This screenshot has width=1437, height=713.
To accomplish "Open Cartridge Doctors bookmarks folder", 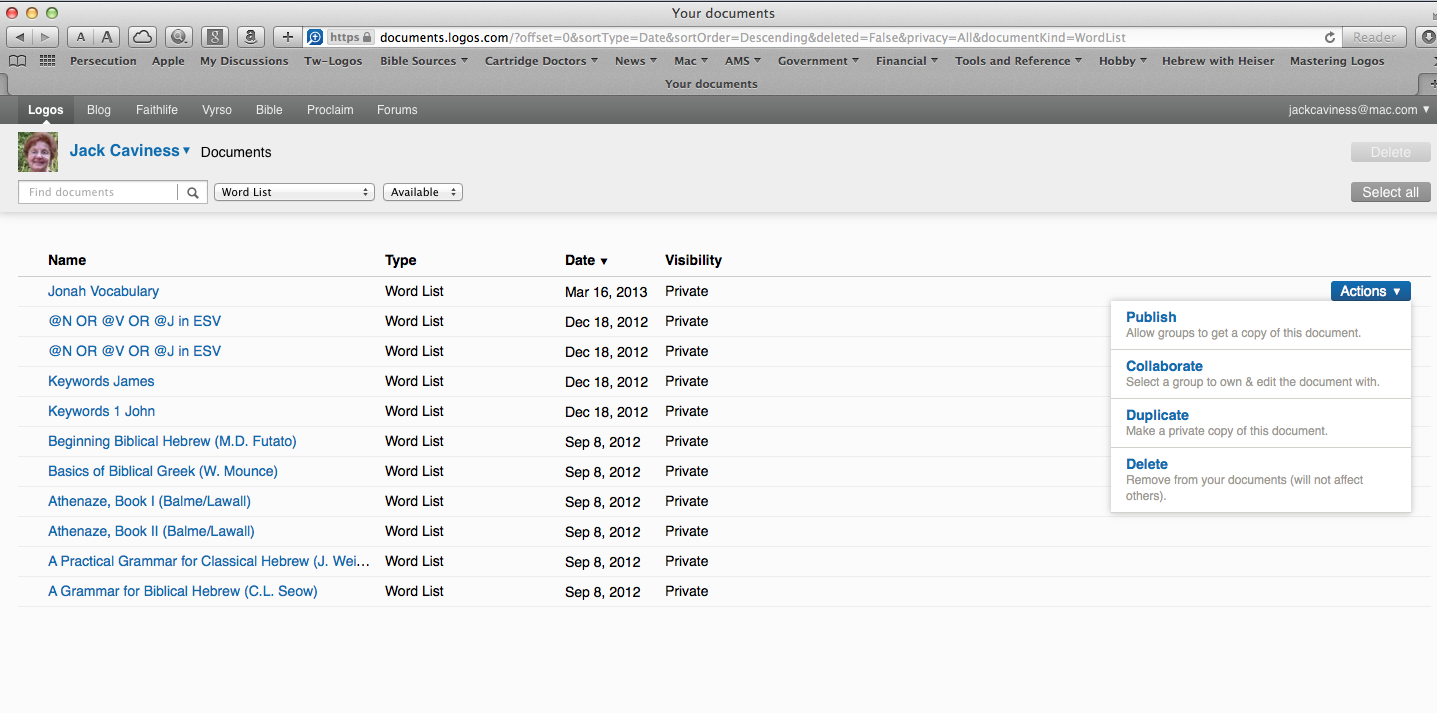I will (541, 61).
